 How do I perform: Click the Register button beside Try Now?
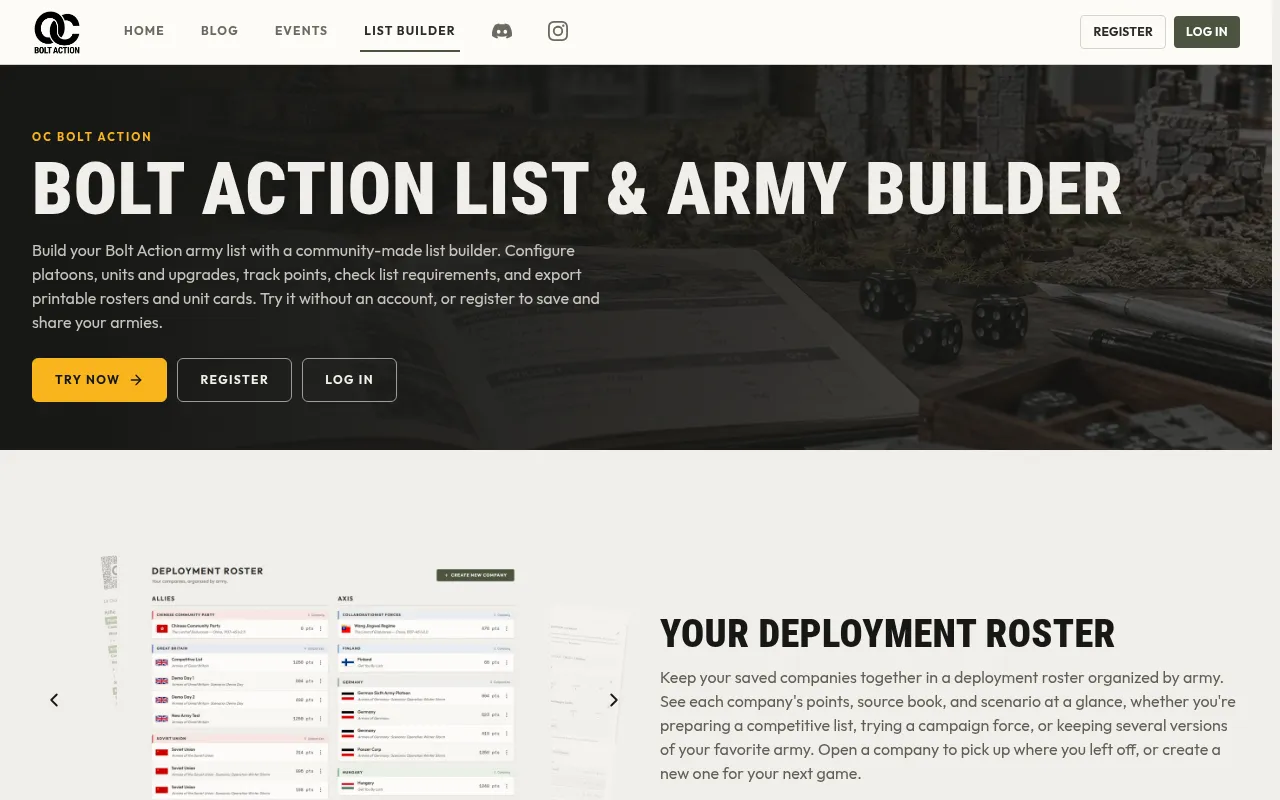click(x=234, y=380)
